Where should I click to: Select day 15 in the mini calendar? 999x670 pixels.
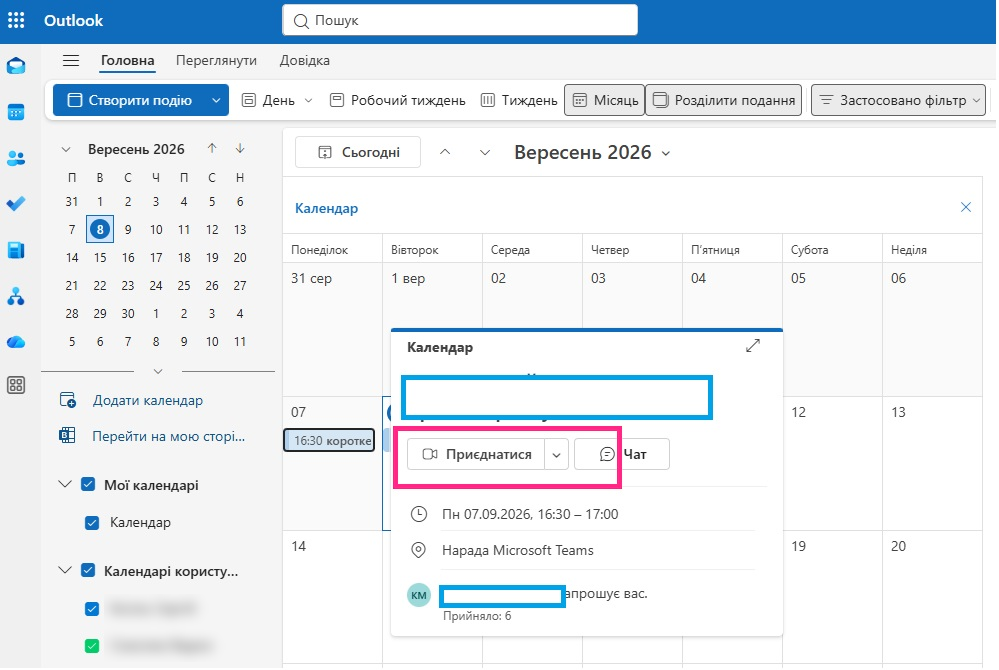[x=100, y=257]
